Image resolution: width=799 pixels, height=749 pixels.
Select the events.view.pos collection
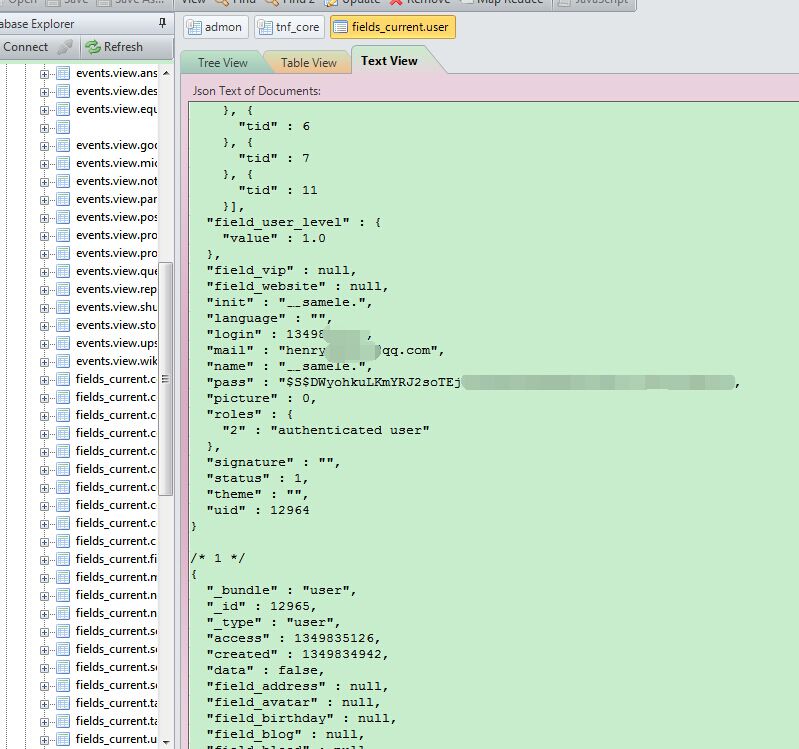[x=116, y=217]
